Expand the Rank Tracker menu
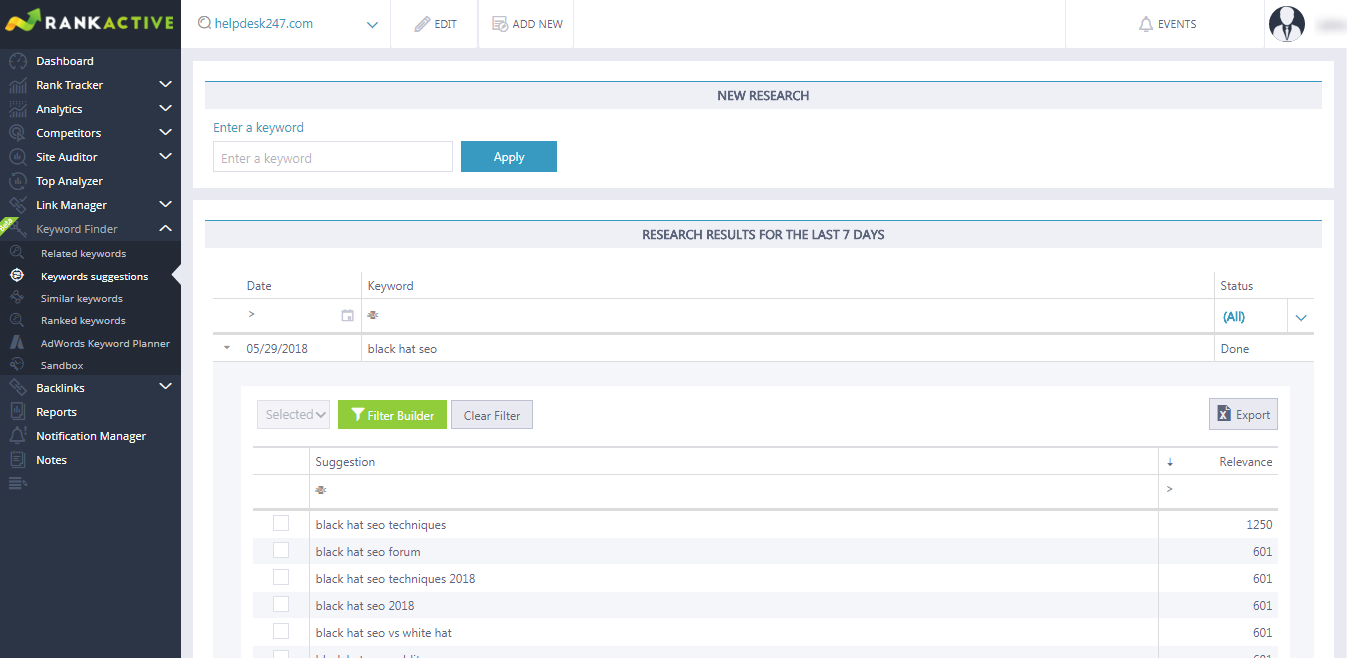The width and height of the screenshot is (1347, 658). click(x=166, y=85)
